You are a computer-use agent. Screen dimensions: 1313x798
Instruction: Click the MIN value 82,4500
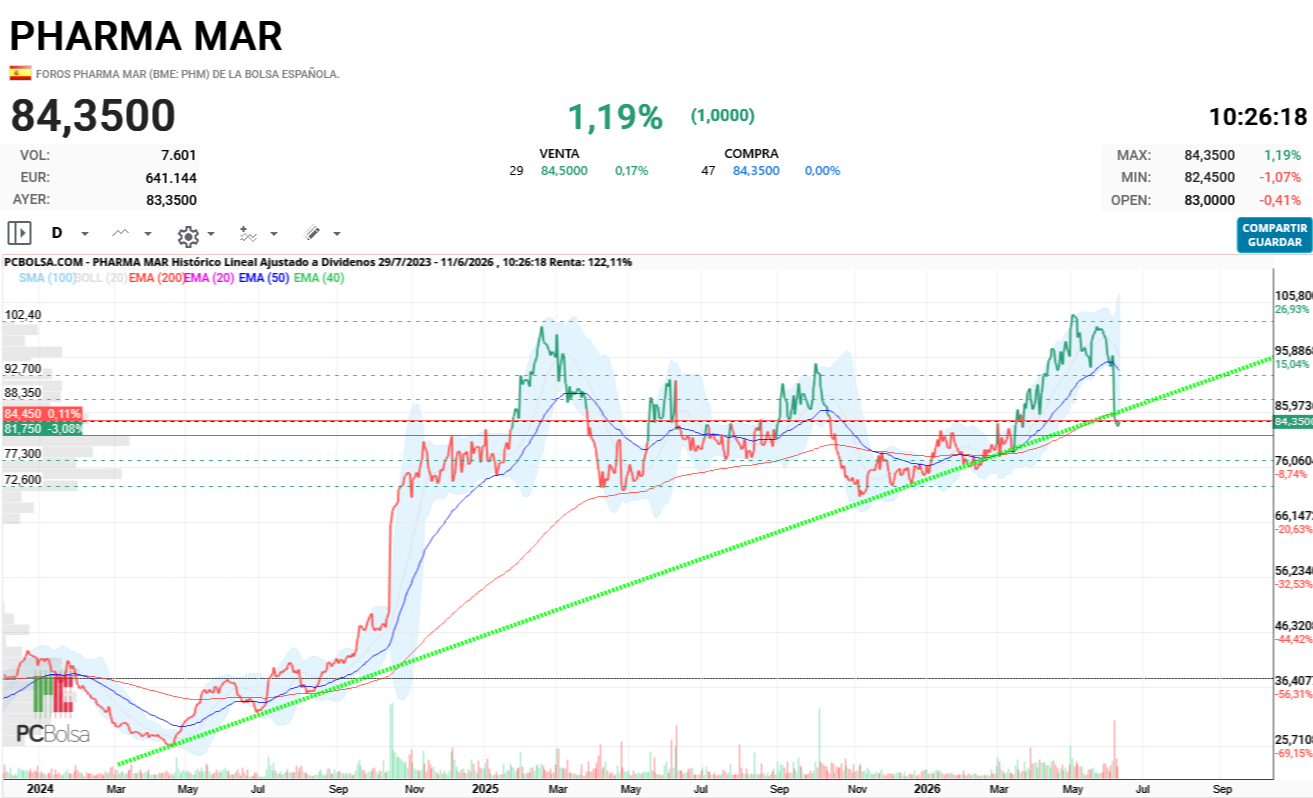click(1209, 177)
